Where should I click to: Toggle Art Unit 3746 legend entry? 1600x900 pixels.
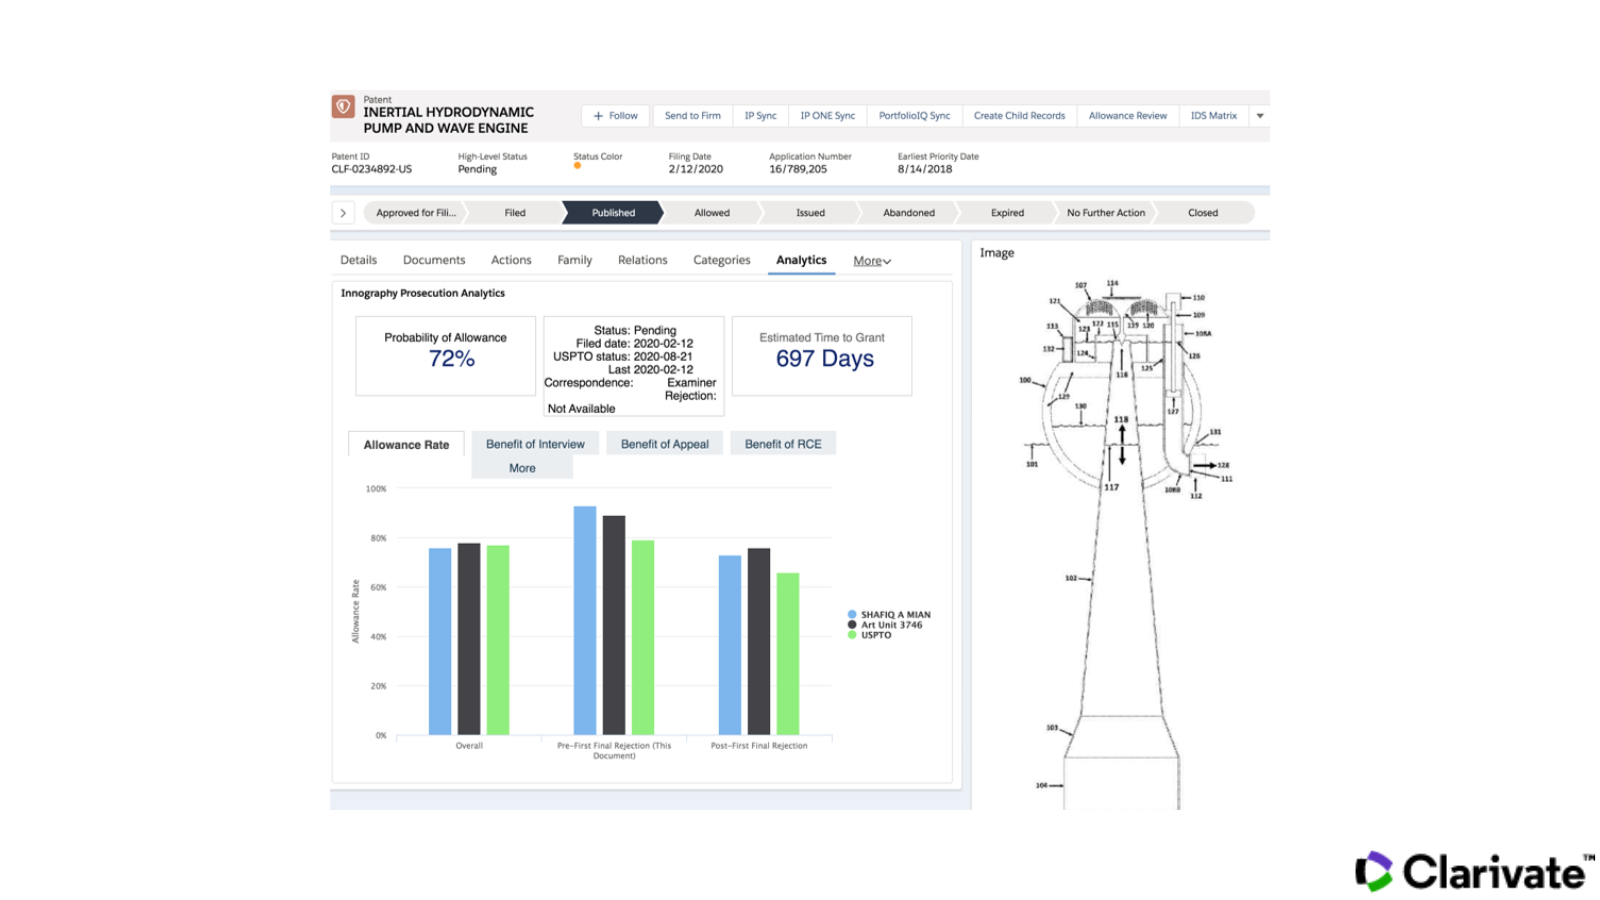[x=885, y=625]
